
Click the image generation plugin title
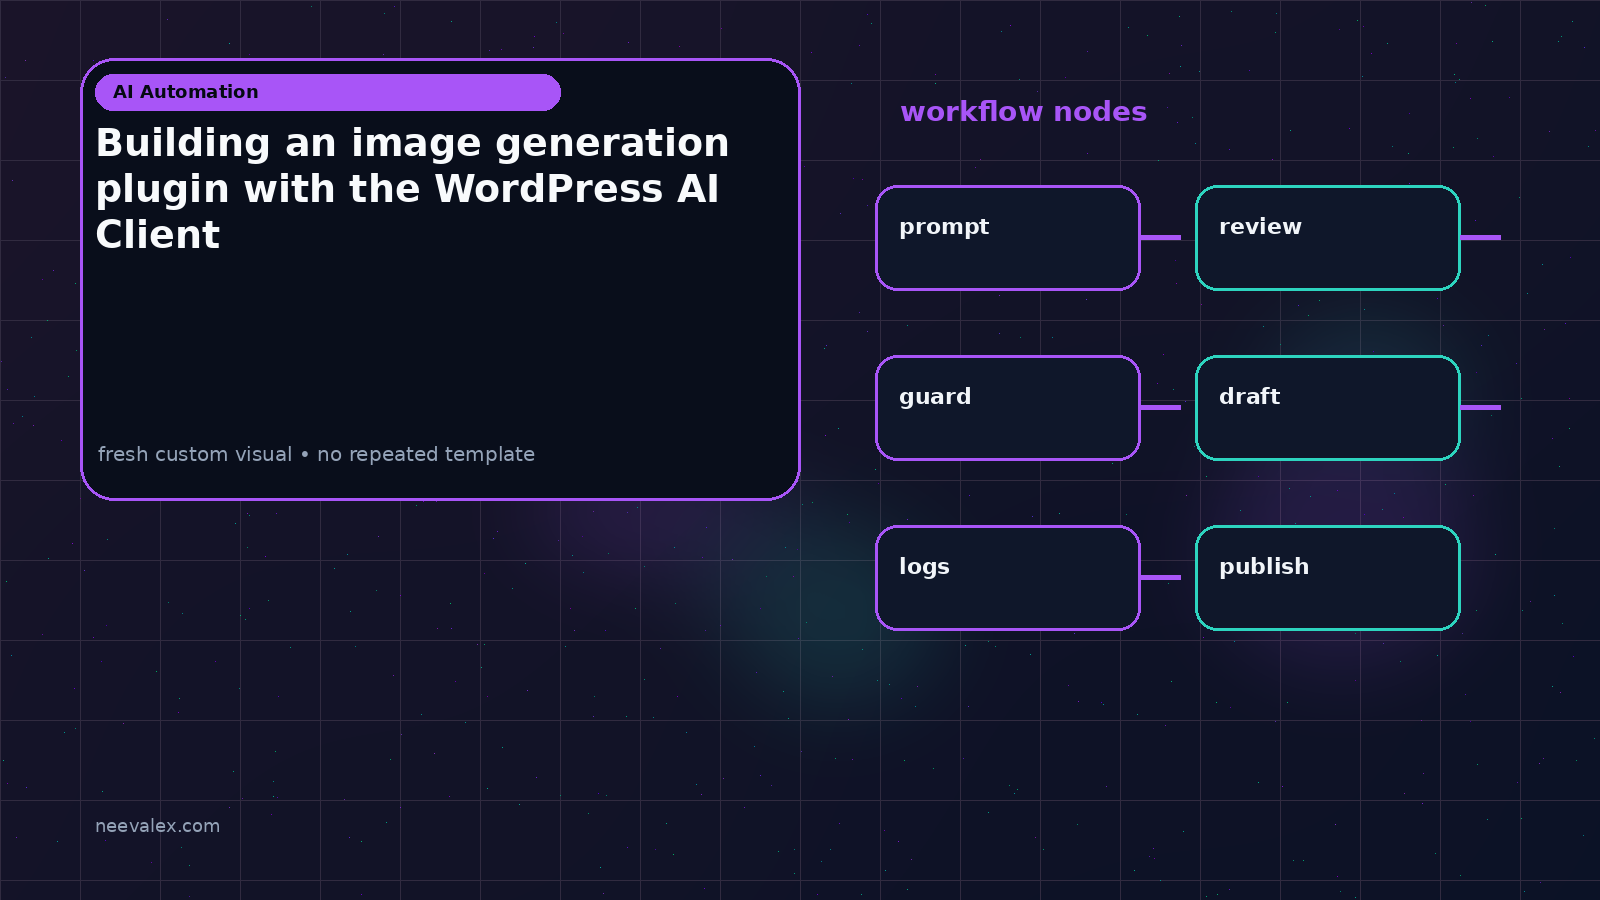(412, 189)
